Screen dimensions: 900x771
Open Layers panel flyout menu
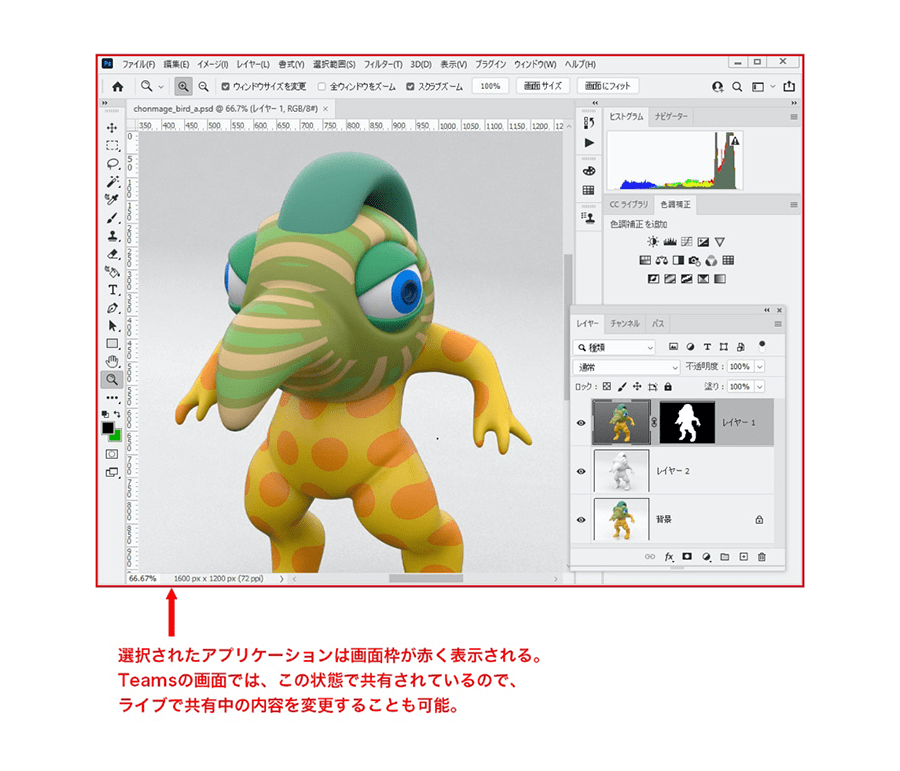(x=778, y=324)
